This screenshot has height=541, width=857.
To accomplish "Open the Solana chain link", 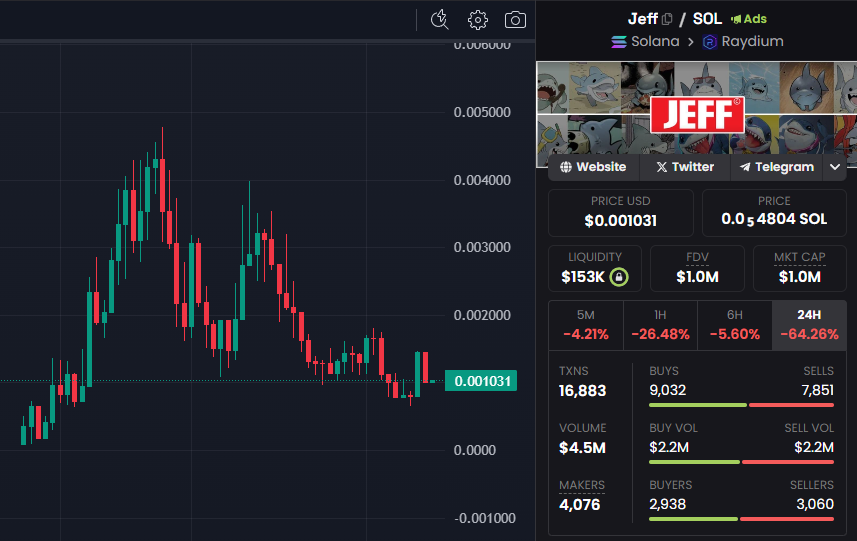I will [x=655, y=42].
